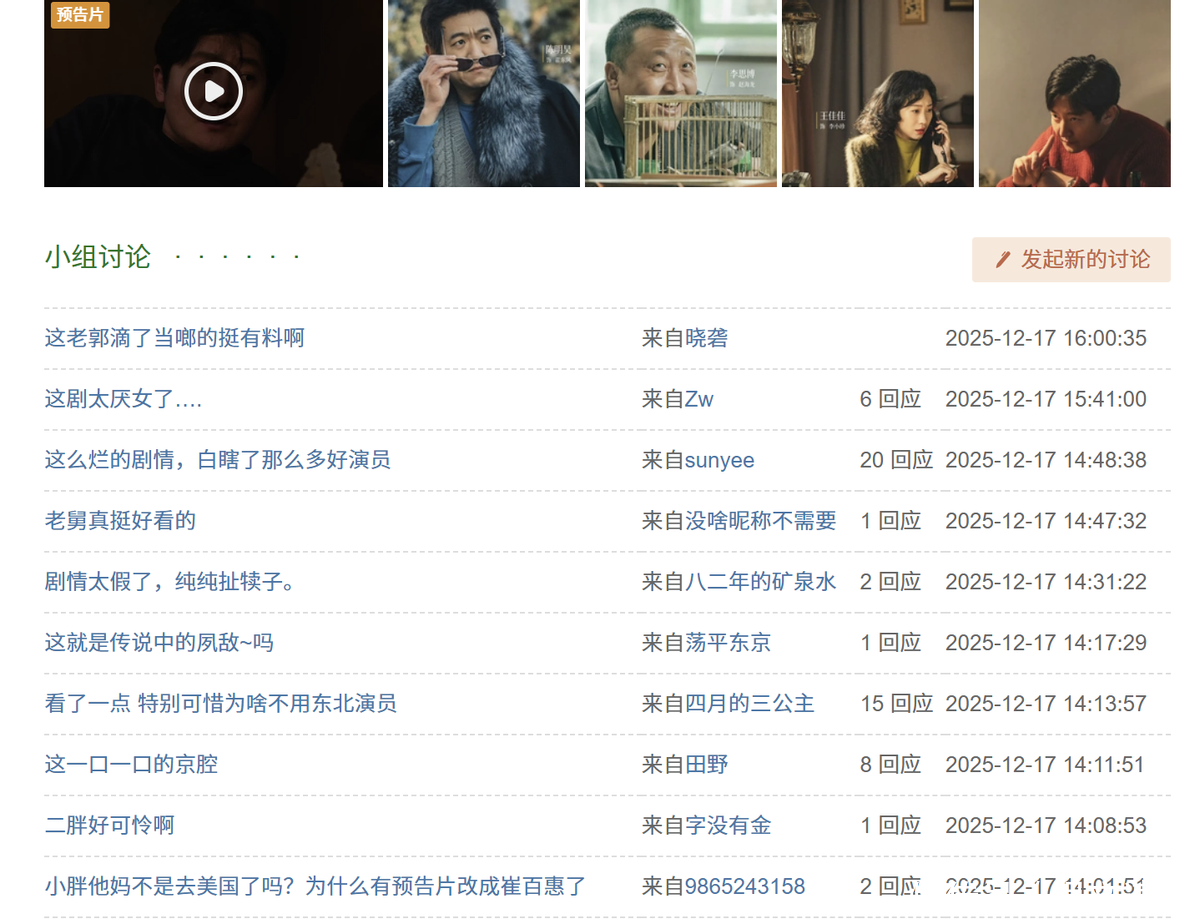Screen dimensions: 1200x920
Task: Open photo of woman on telephone
Action: tap(877, 92)
